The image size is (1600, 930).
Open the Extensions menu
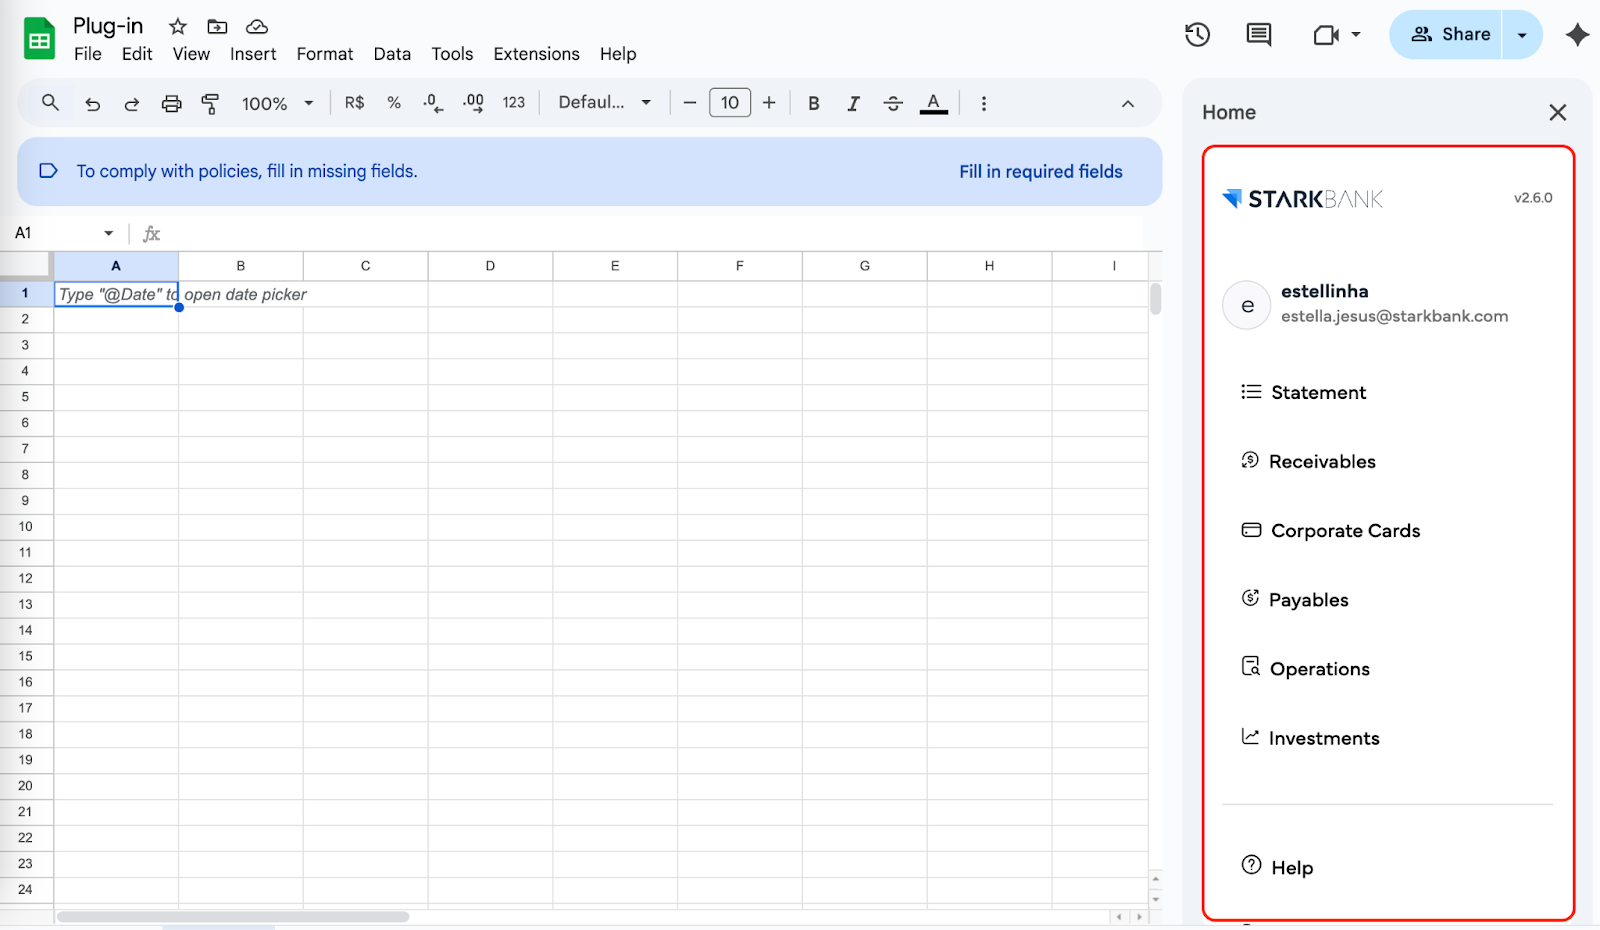point(536,54)
